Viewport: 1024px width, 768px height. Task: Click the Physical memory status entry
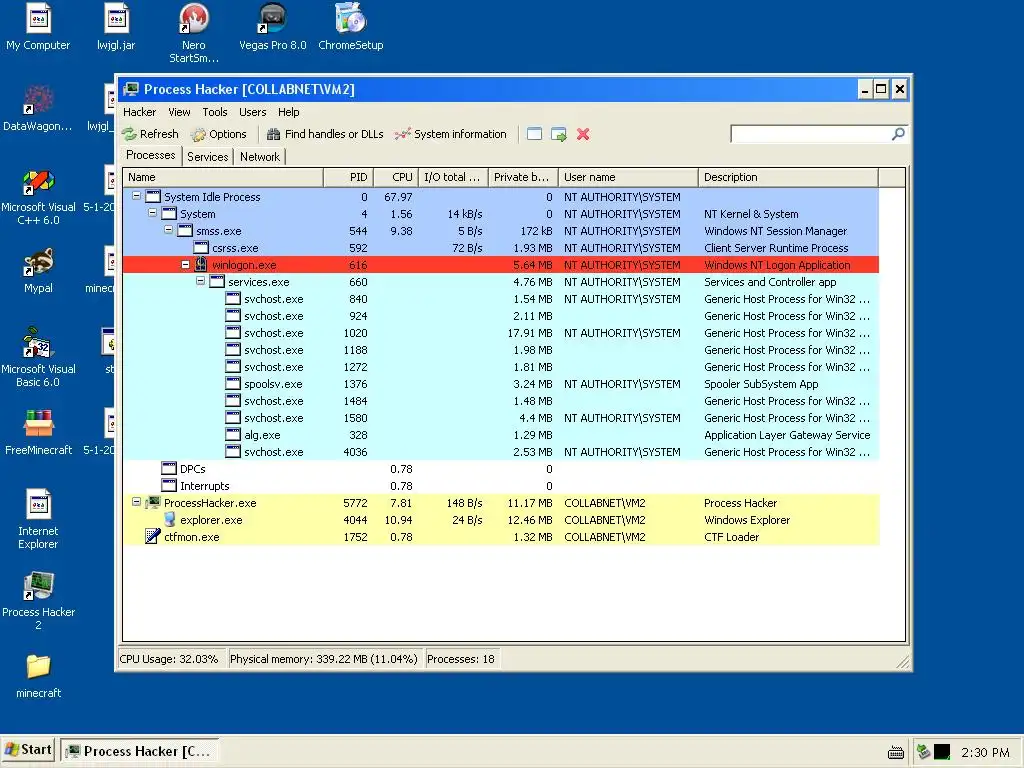coord(324,659)
